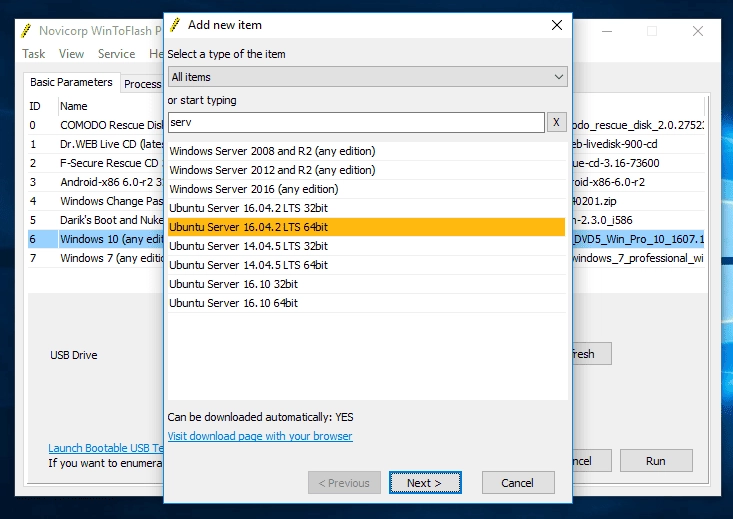Open the View menu in WinToFlash

(x=71, y=54)
